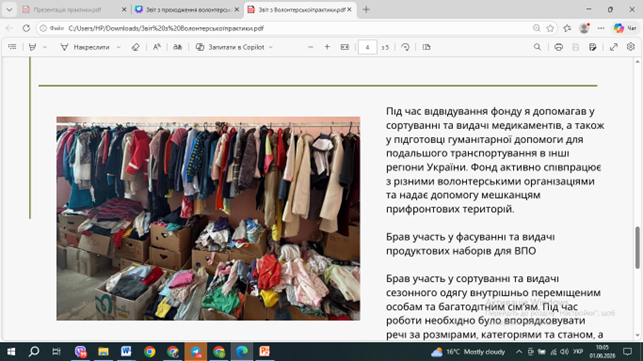Toggle fit to width view
Viewport: 643px width, 361px height.
coord(345,47)
